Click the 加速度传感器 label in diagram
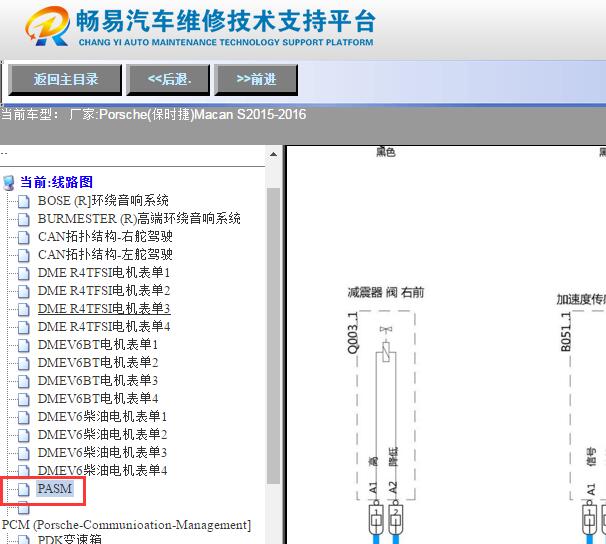The height and width of the screenshot is (544, 606). (581, 299)
